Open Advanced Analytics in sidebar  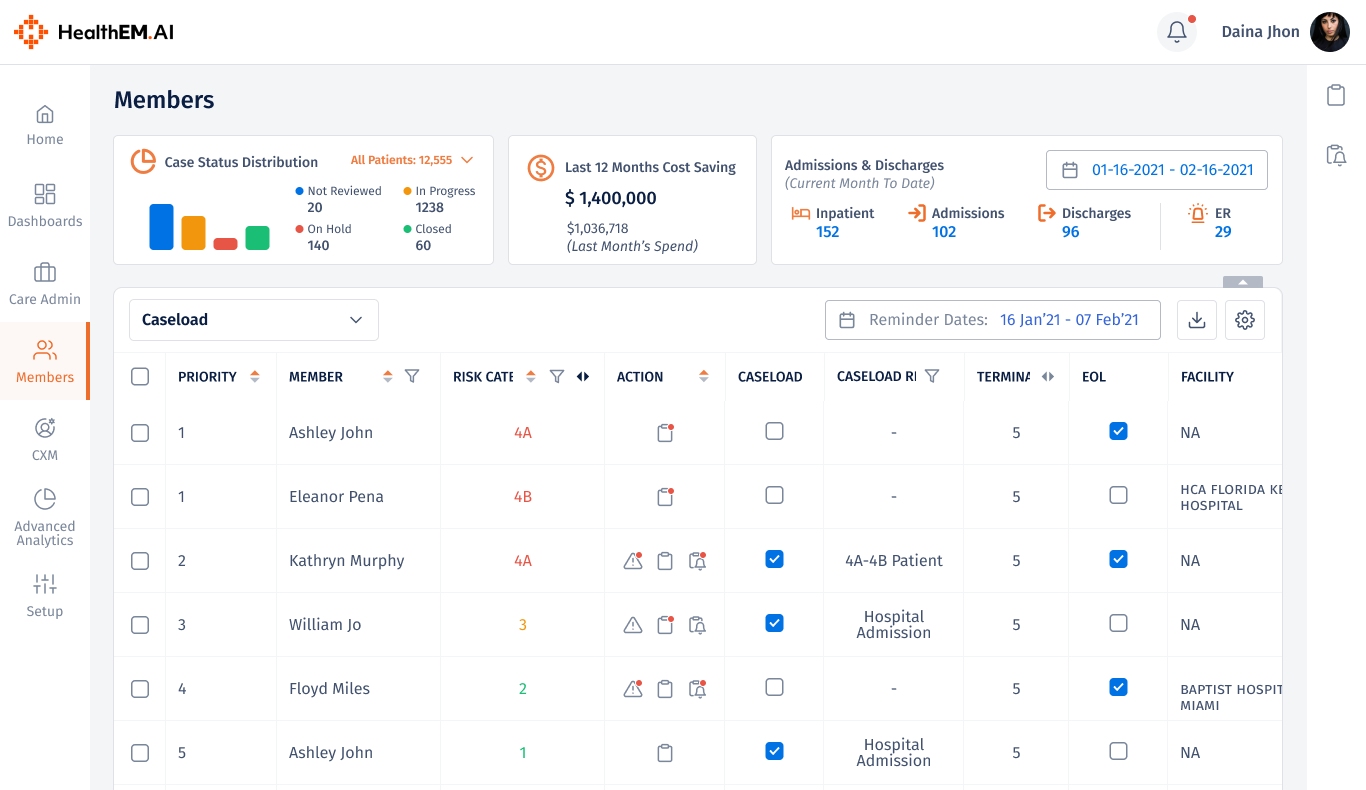pyautogui.click(x=45, y=518)
